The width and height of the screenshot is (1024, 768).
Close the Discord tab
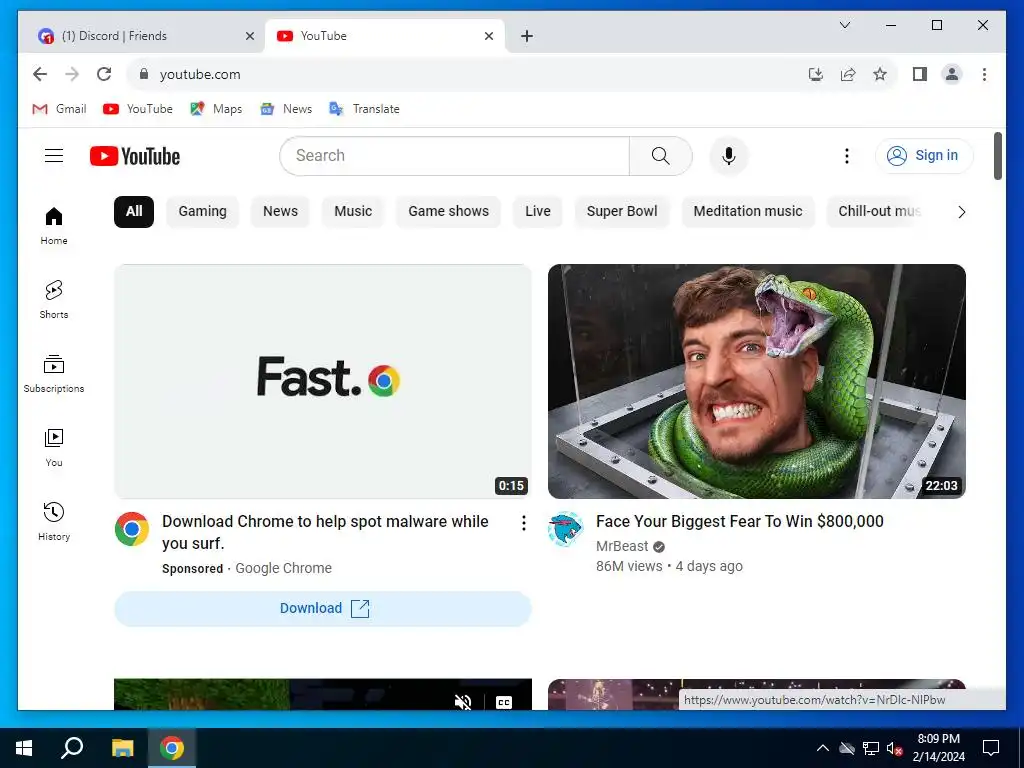point(249,37)
